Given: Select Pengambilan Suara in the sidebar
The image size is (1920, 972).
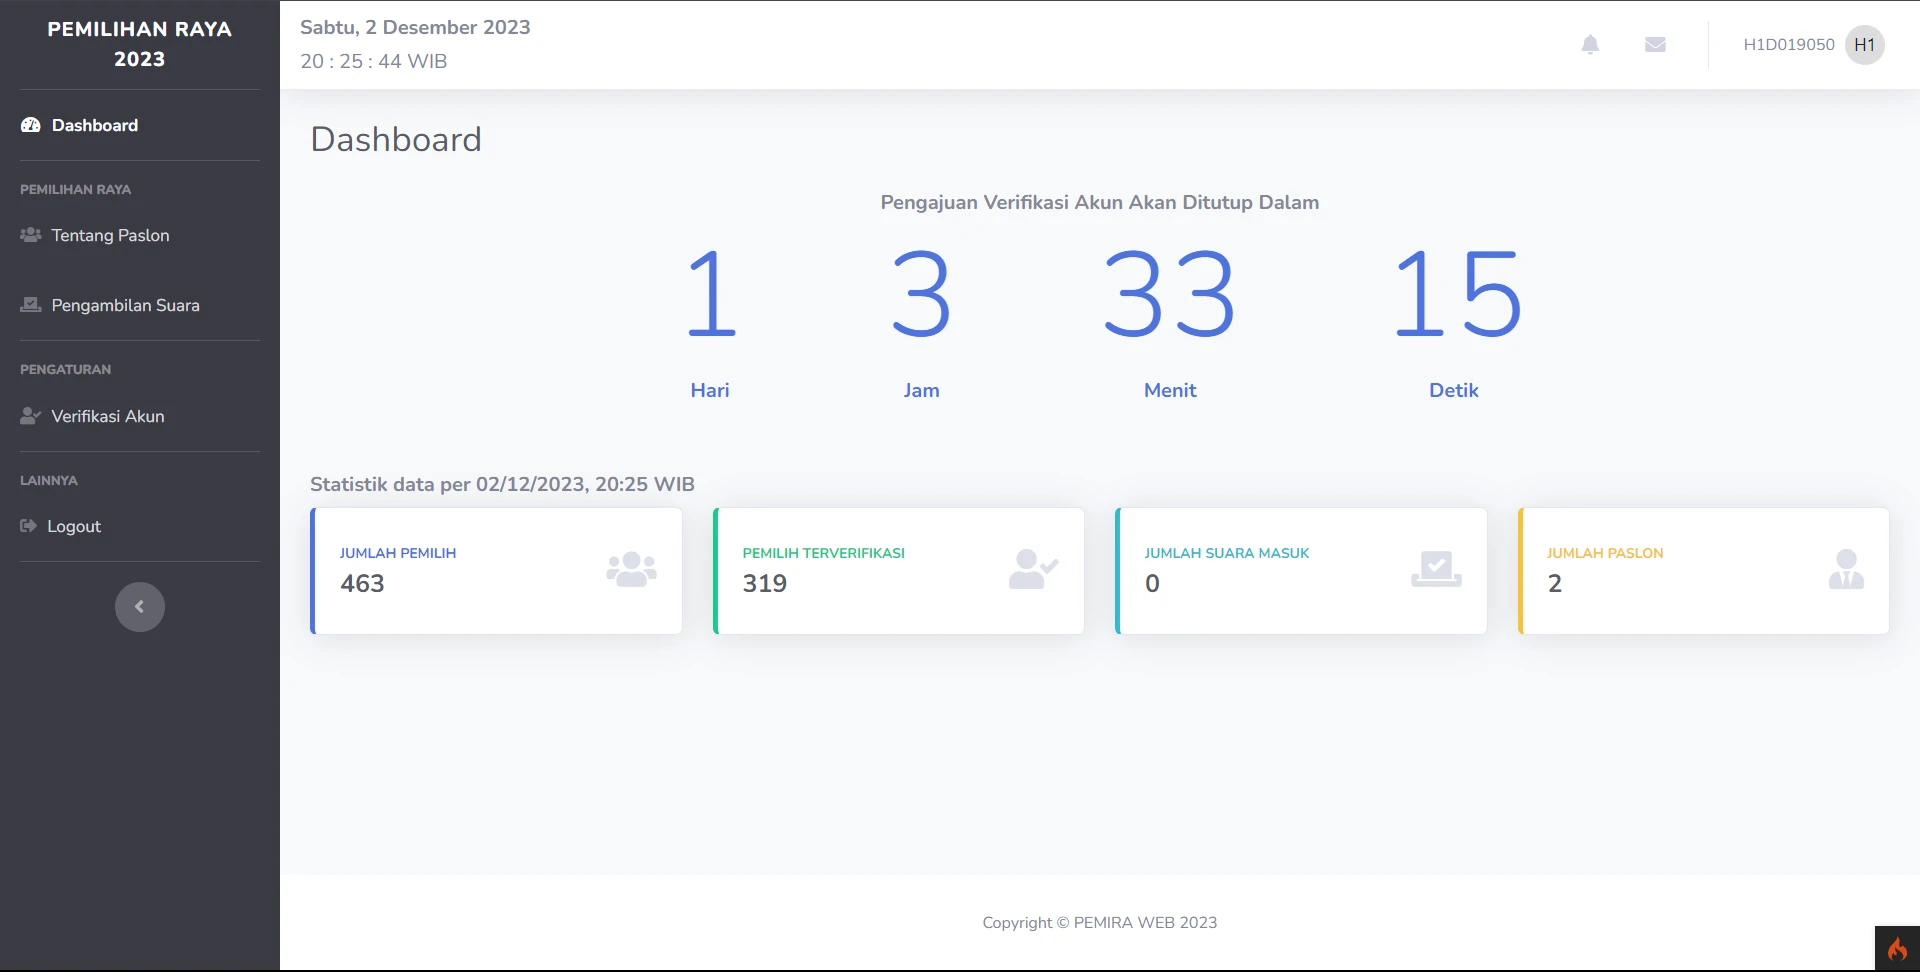Looking at the screenshot, I should [125, 305].
